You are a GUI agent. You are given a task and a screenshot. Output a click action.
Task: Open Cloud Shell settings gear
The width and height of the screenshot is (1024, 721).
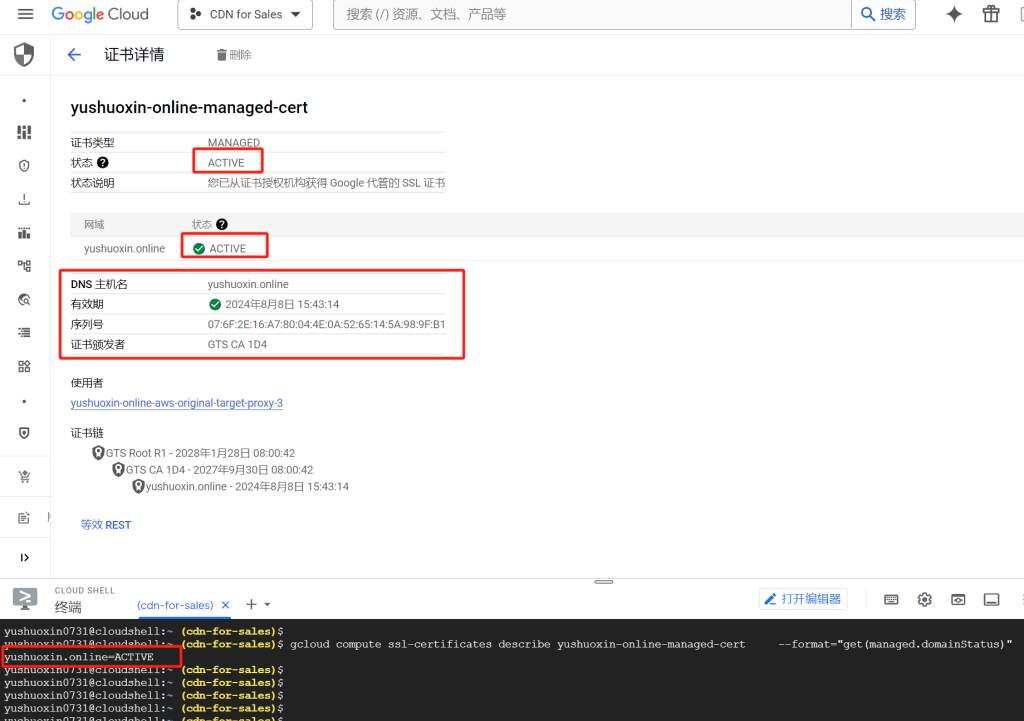(x=924, y=599)
